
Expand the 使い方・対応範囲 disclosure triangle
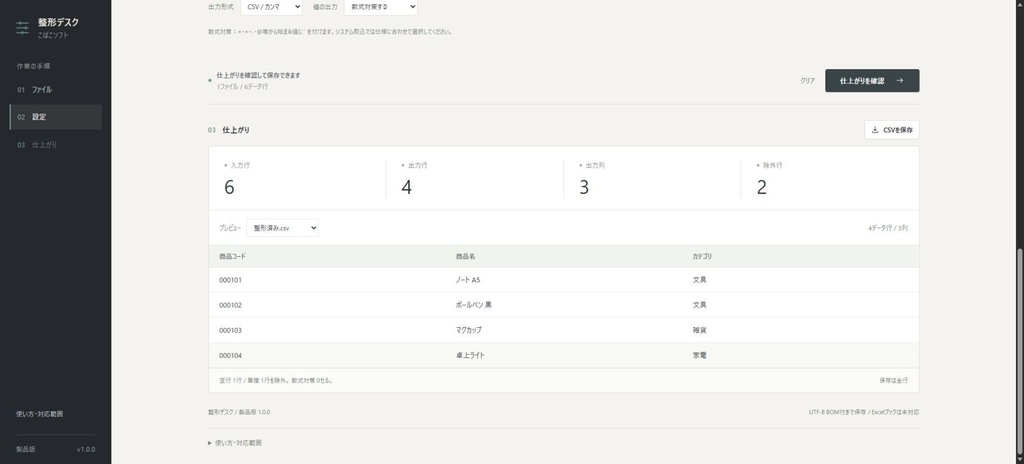pyautogui.click(x=210, y=443)
